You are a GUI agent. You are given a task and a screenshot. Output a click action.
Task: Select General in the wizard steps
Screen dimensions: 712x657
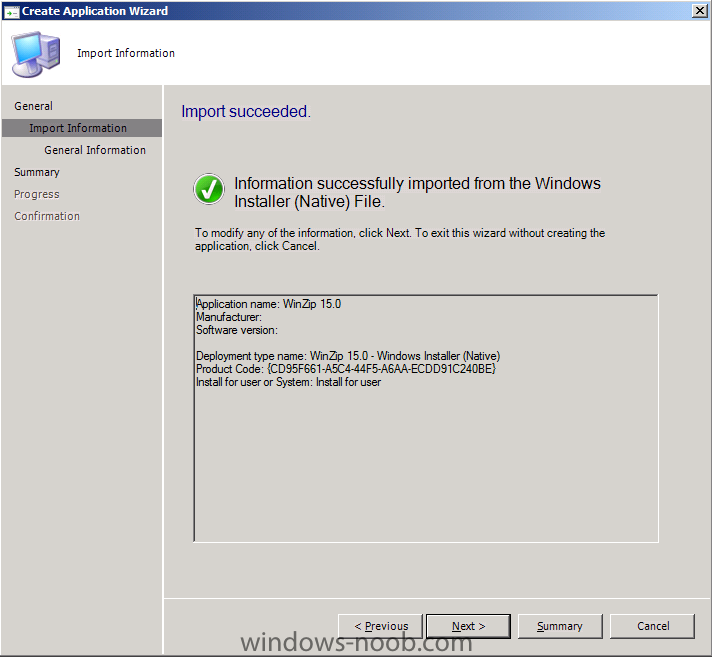34,106
